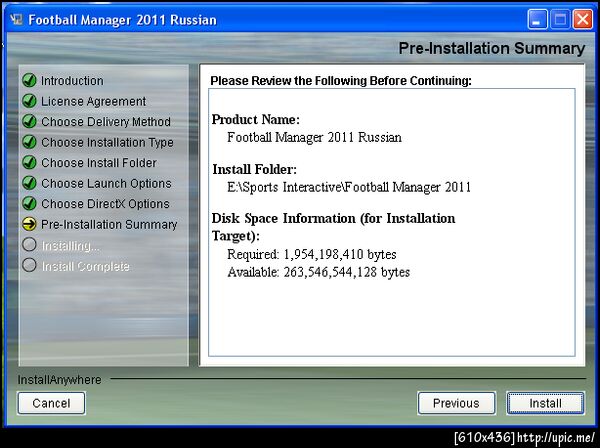The height and width of the screenshot is (448, 600).
Task: Click the Football Manager 2011 Russian window title
Action: click(x=122, y=20)
